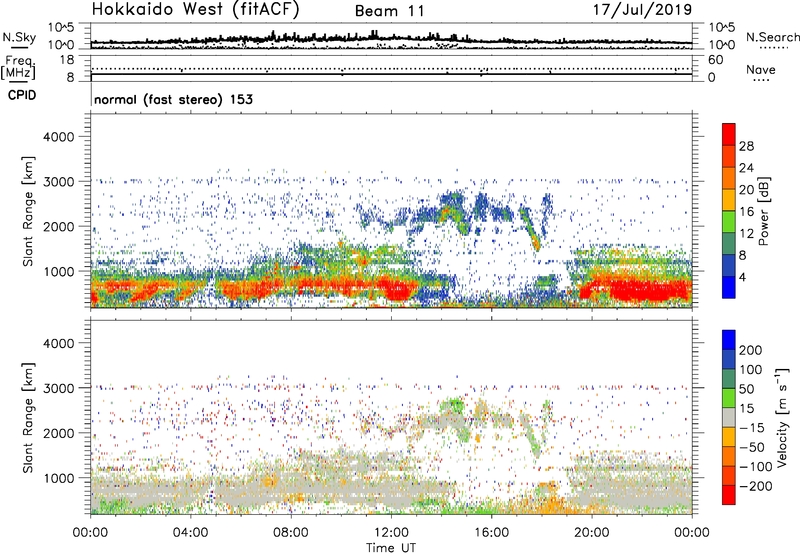Click the velocity panel 'Slant Range [km]' label
Viewport: 800px width, 554px height.
[x=28, y=417]
